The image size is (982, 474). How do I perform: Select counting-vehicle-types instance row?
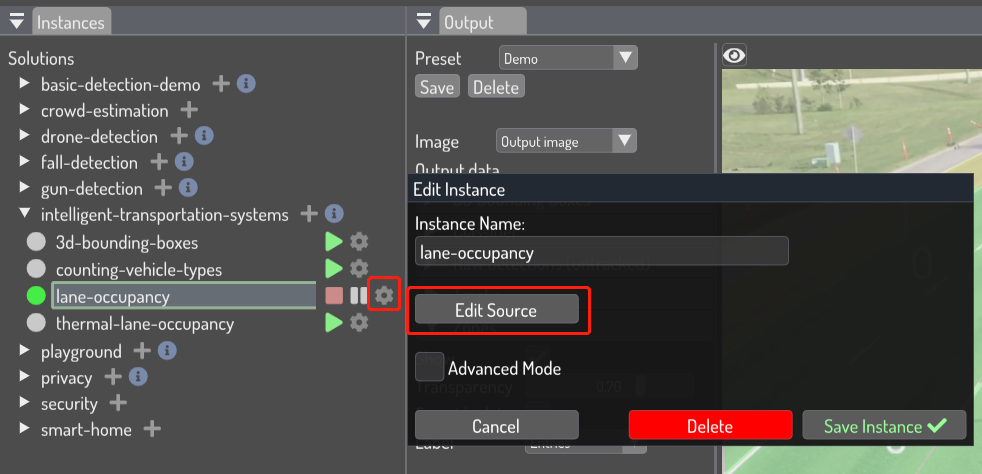click(139, 270)
